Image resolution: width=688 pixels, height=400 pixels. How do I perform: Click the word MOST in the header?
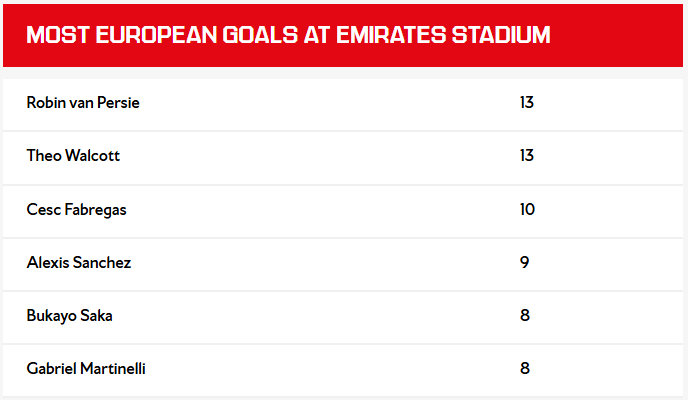pos(57,35)
